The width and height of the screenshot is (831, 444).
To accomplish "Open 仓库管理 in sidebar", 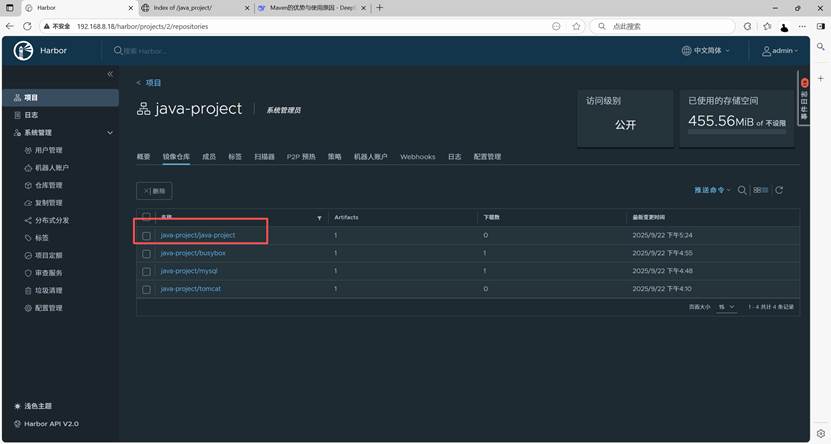I will [48, 185].
